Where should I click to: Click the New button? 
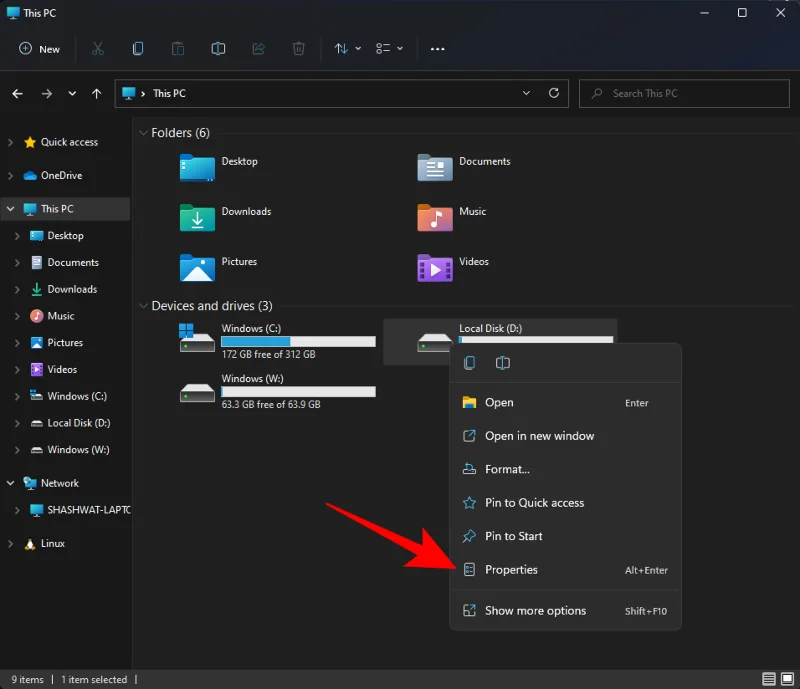pyautogui.click(x=38, y=48)
